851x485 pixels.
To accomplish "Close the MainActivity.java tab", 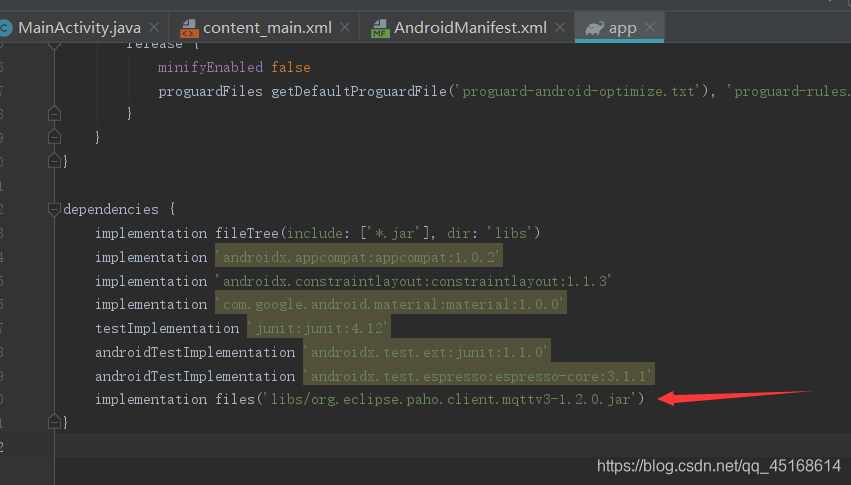I will click(x=154, y=27).
